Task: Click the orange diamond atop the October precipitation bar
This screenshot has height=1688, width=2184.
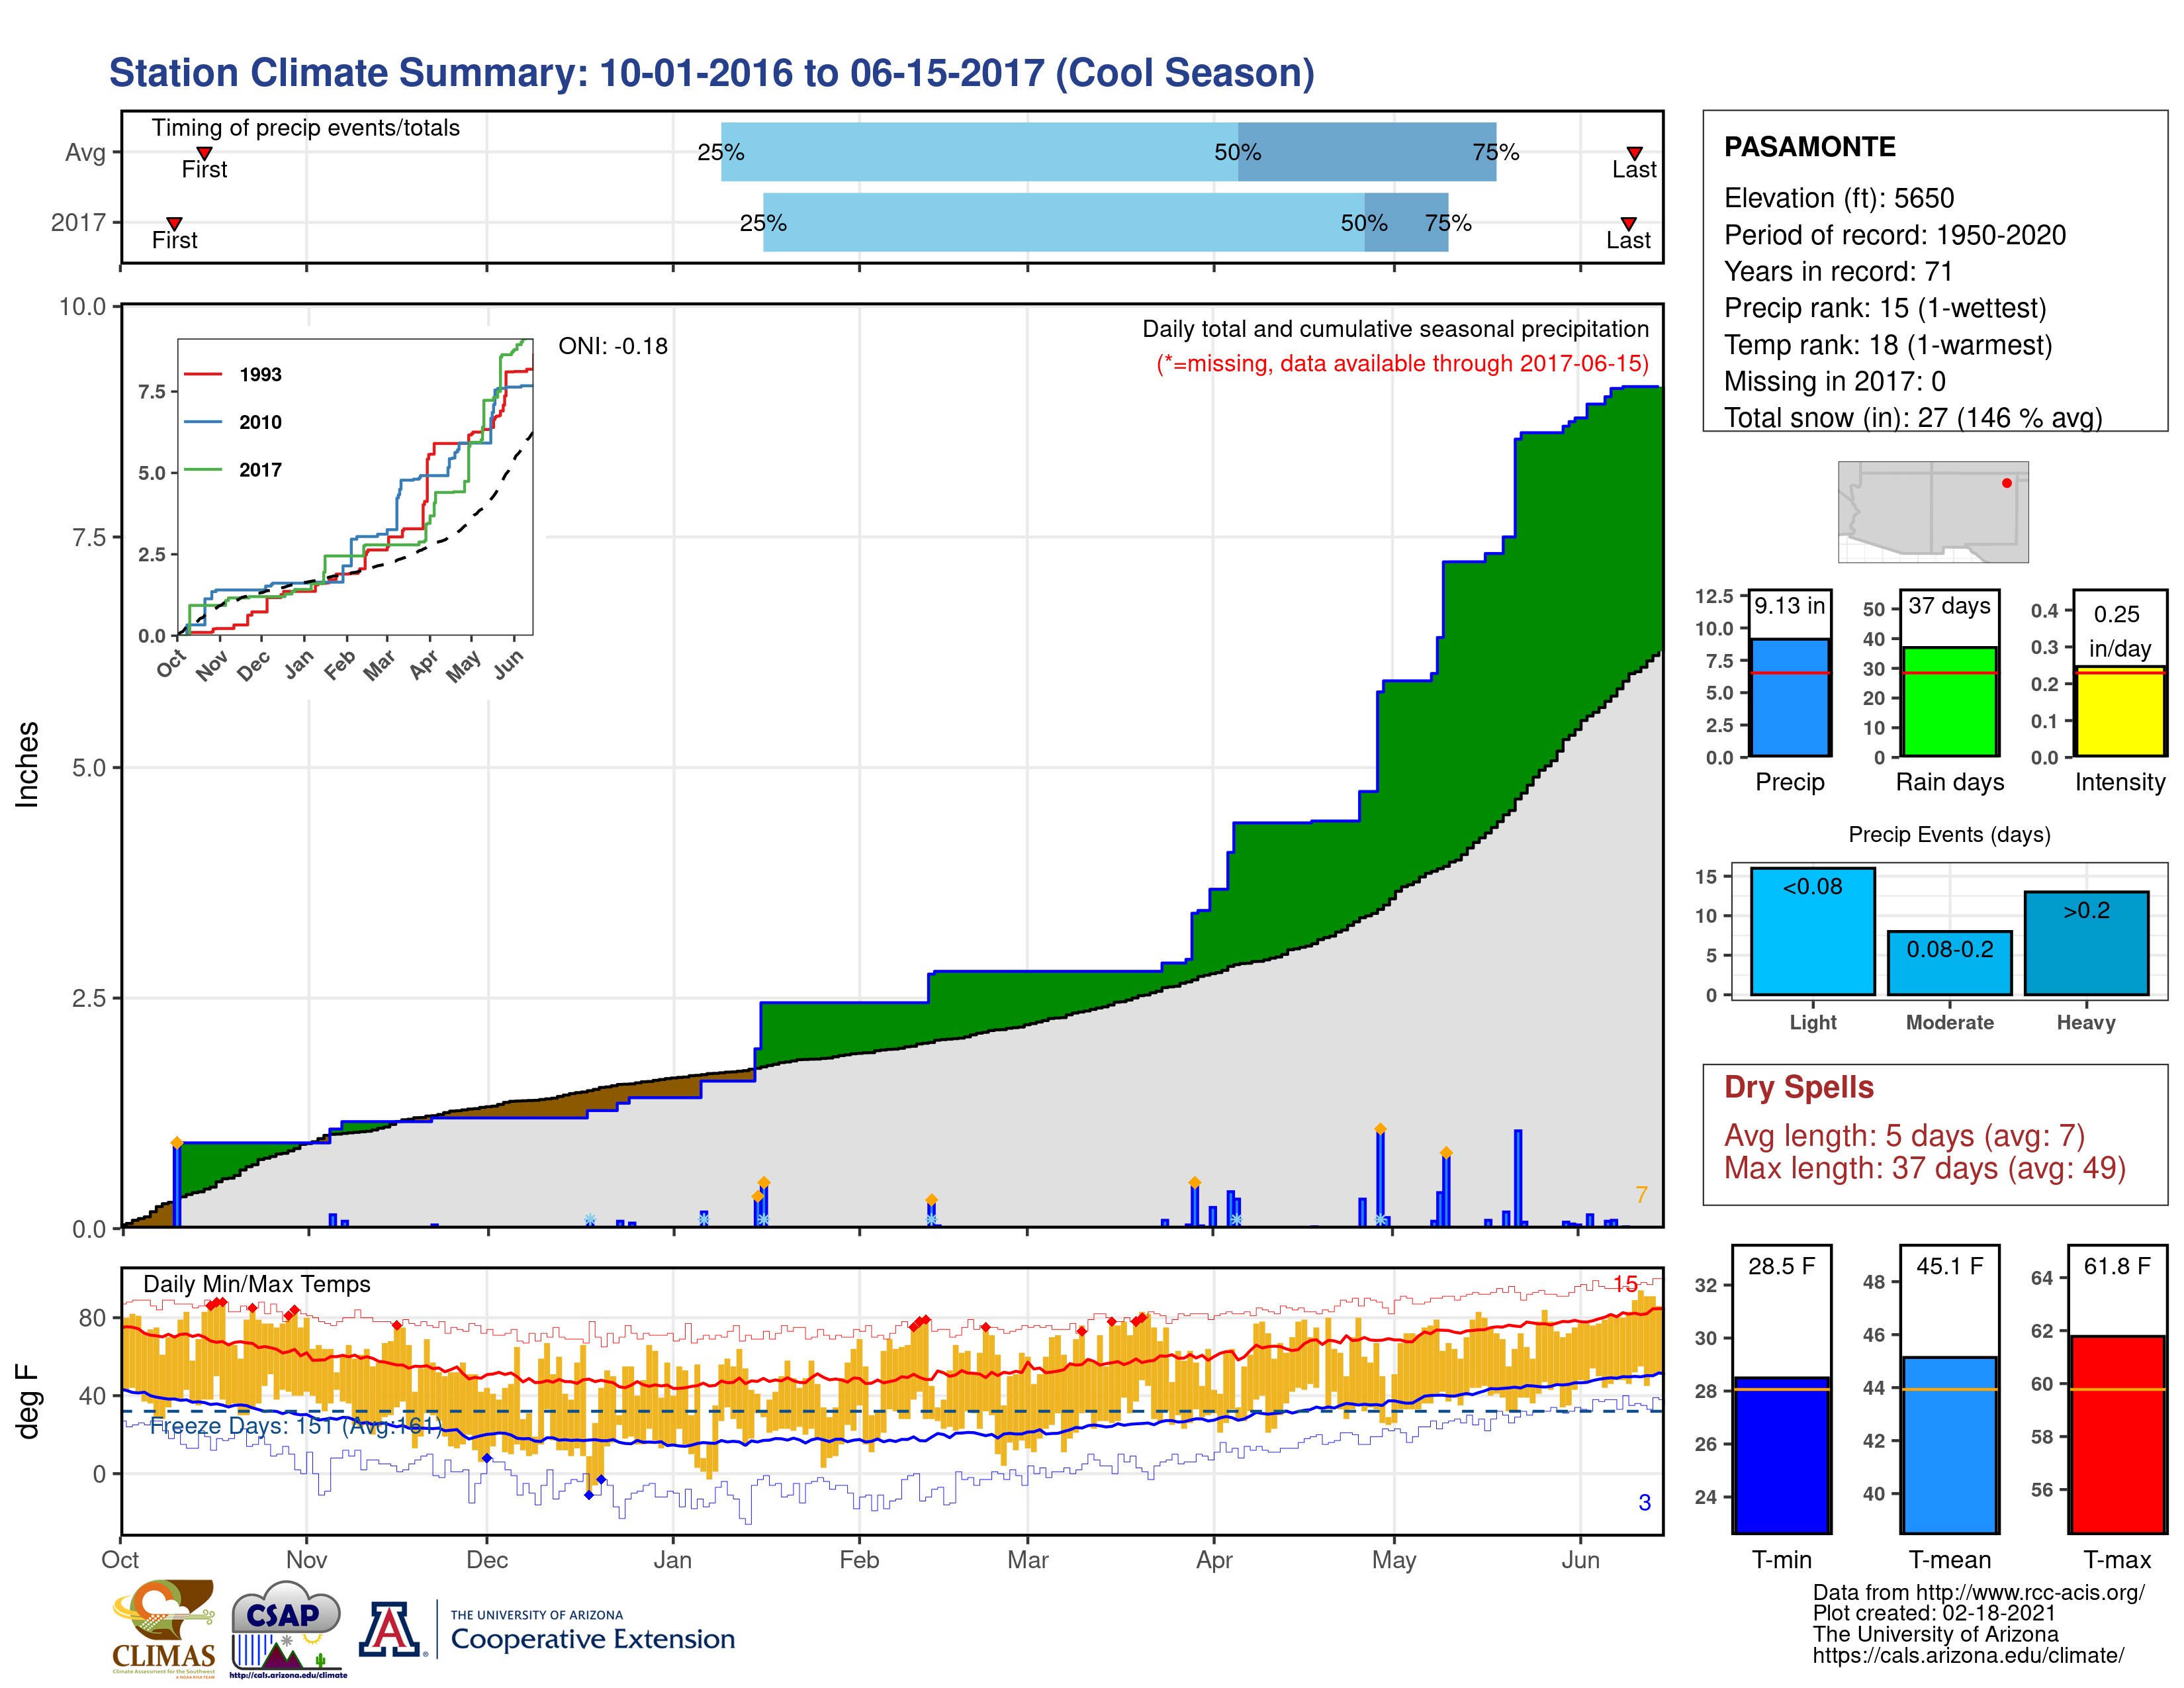Action: click(x=177, y=1142)
